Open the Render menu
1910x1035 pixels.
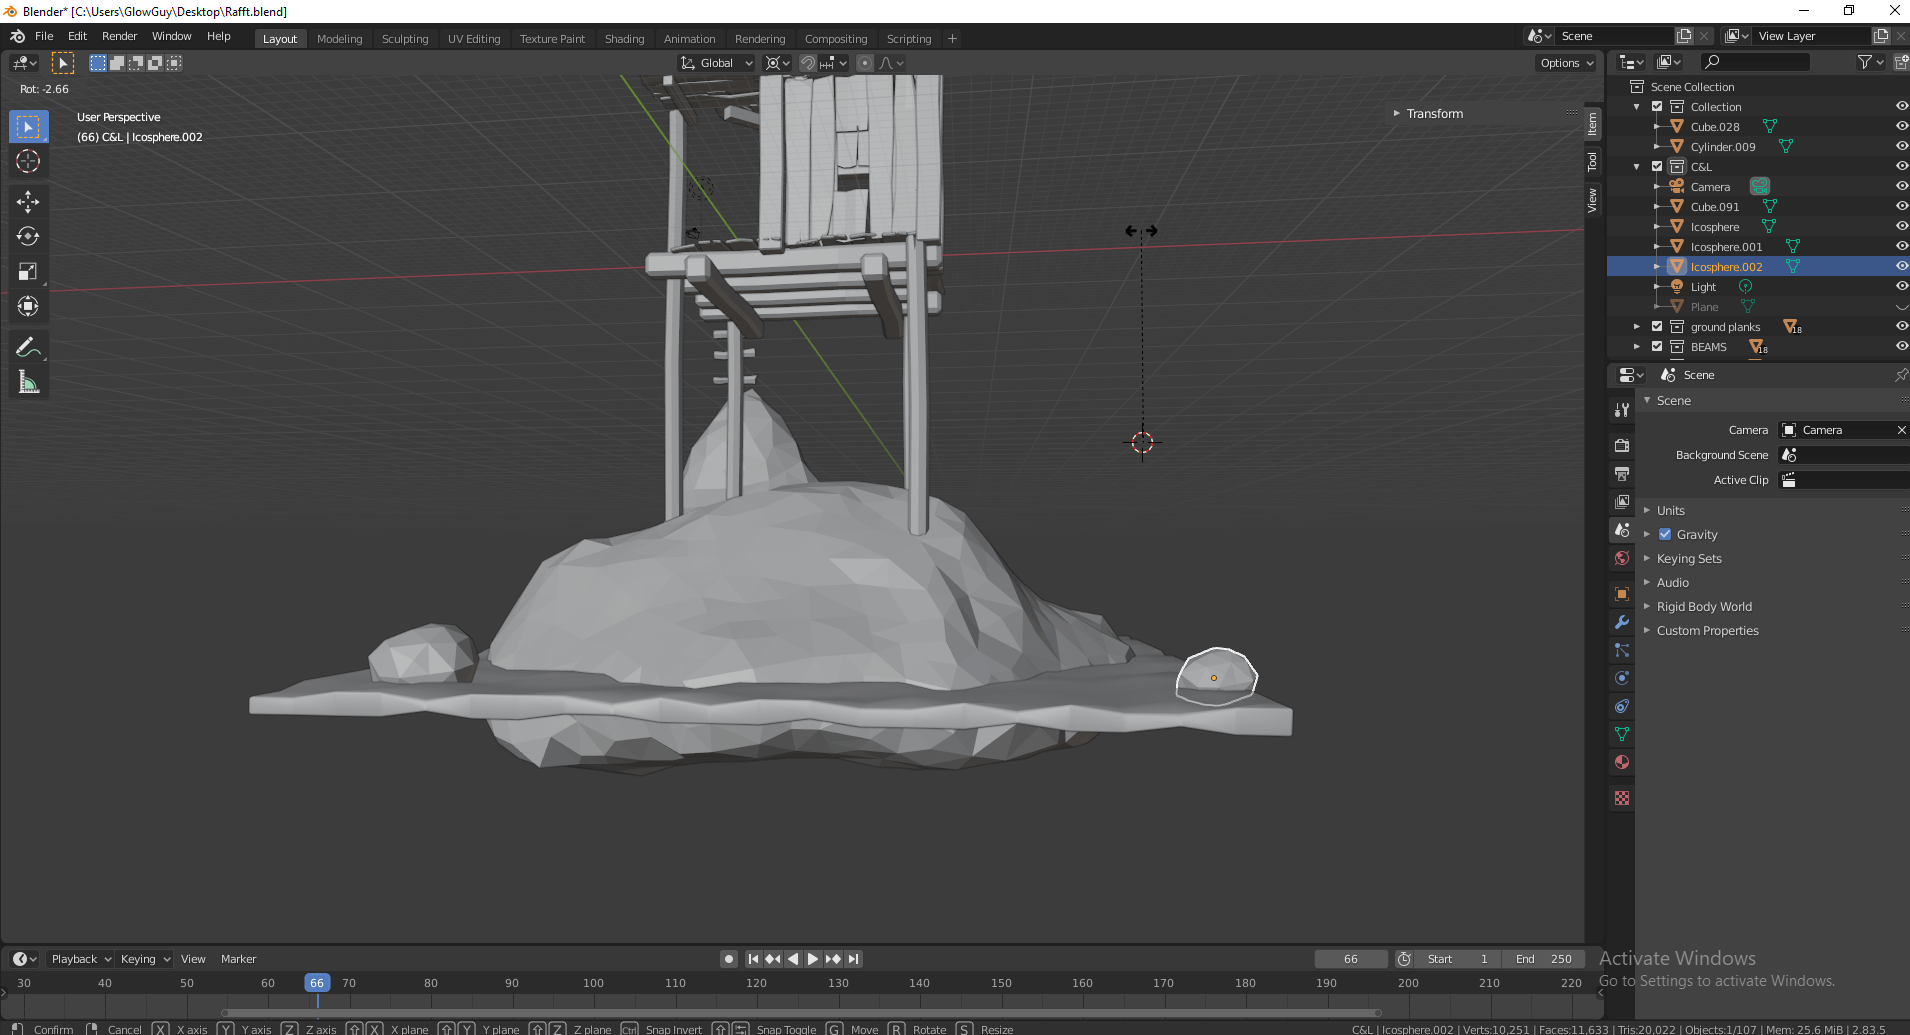[x=119, y=36]
